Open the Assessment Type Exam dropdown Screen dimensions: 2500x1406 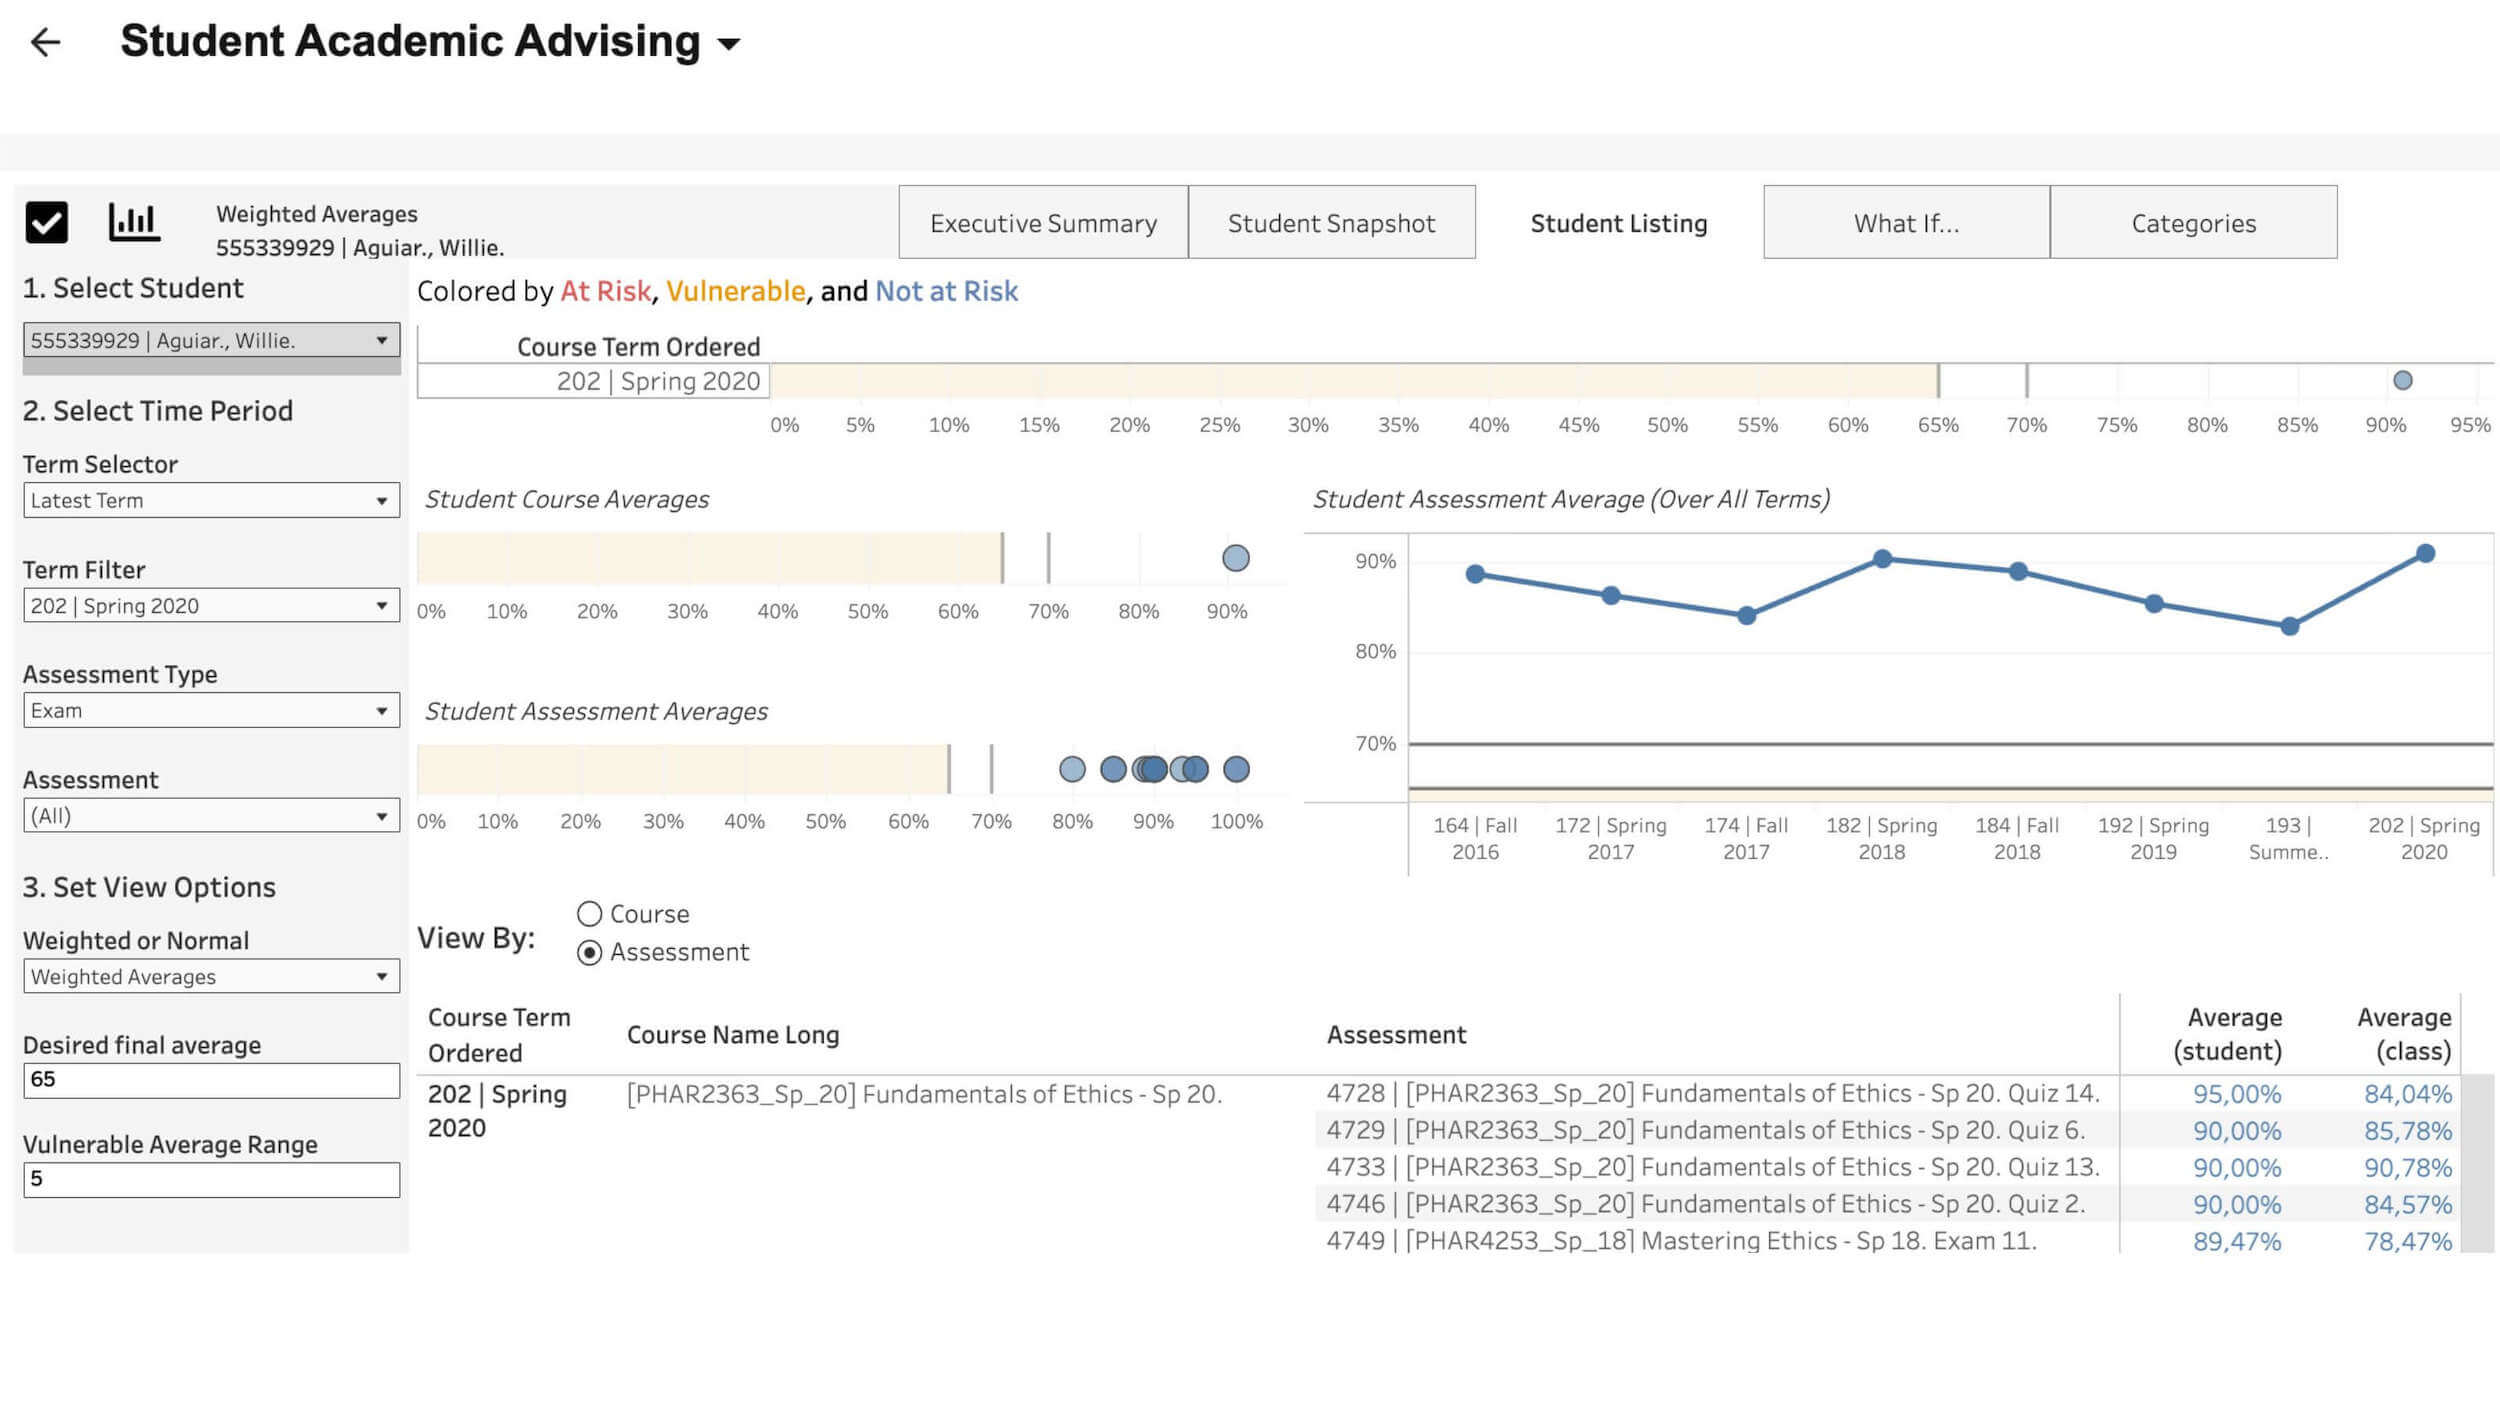pos(211,710)
